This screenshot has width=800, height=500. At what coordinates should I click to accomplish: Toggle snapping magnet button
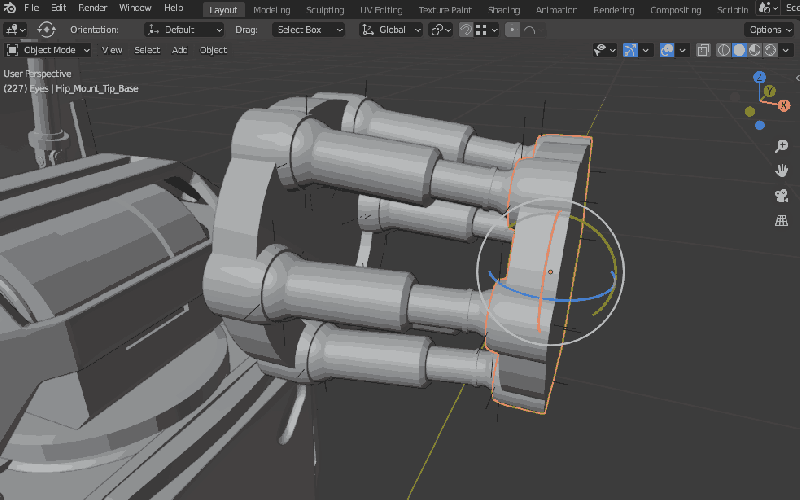pos(465,30)
